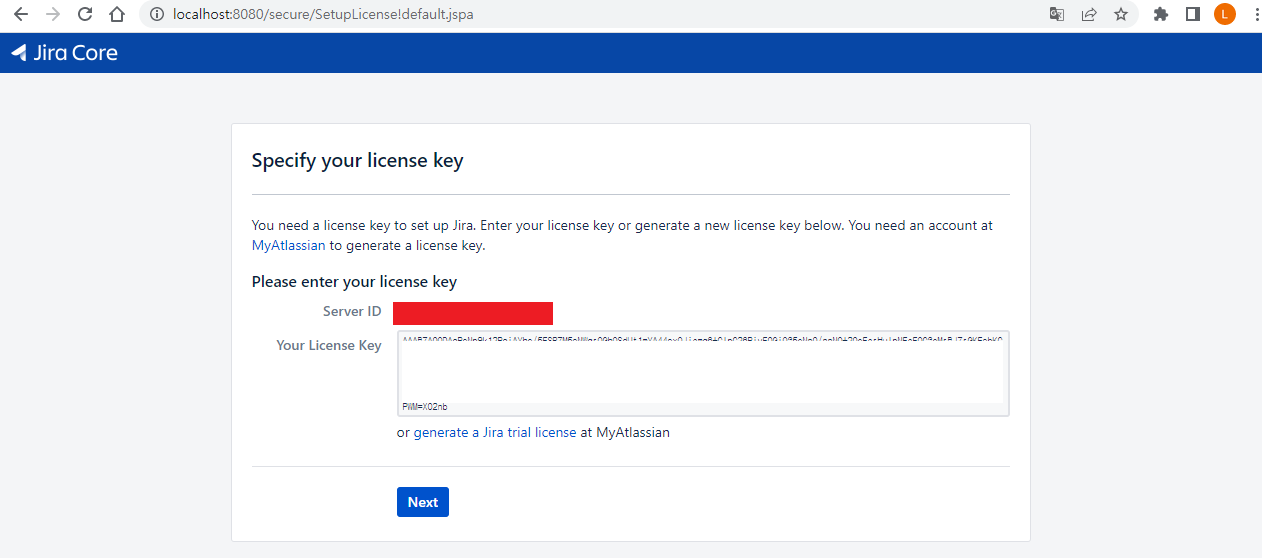Open the translate page icon
This screenshot has width=1262, height=558.
1057,14
